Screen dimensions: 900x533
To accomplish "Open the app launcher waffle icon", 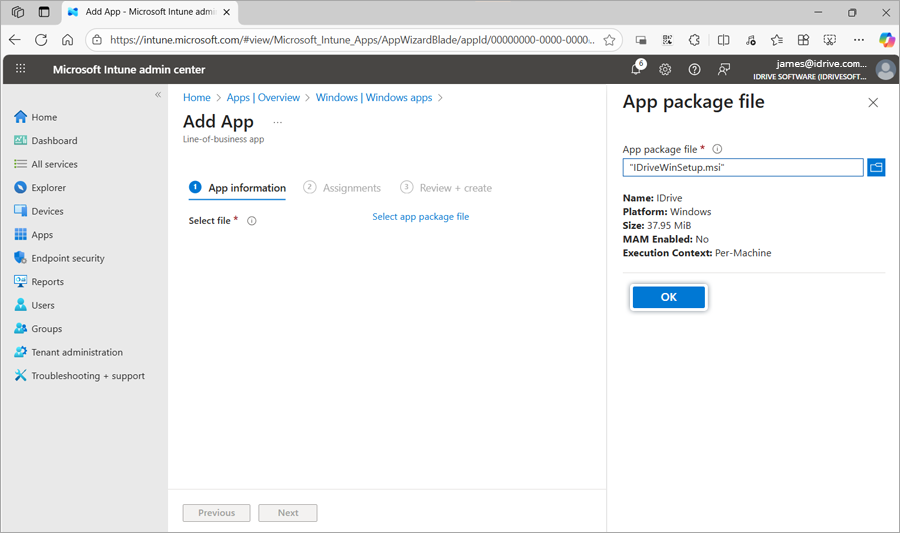I will click(x=20, y=70).
